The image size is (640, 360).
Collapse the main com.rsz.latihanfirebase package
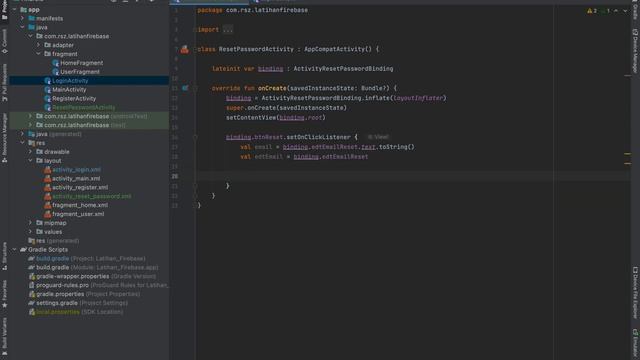pyautogui.click(x=31, y=36)
